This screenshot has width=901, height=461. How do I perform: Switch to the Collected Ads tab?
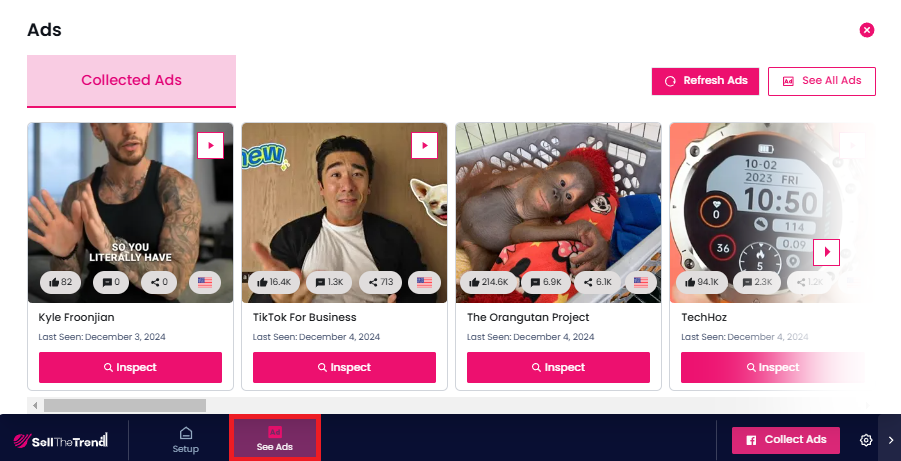132,80
